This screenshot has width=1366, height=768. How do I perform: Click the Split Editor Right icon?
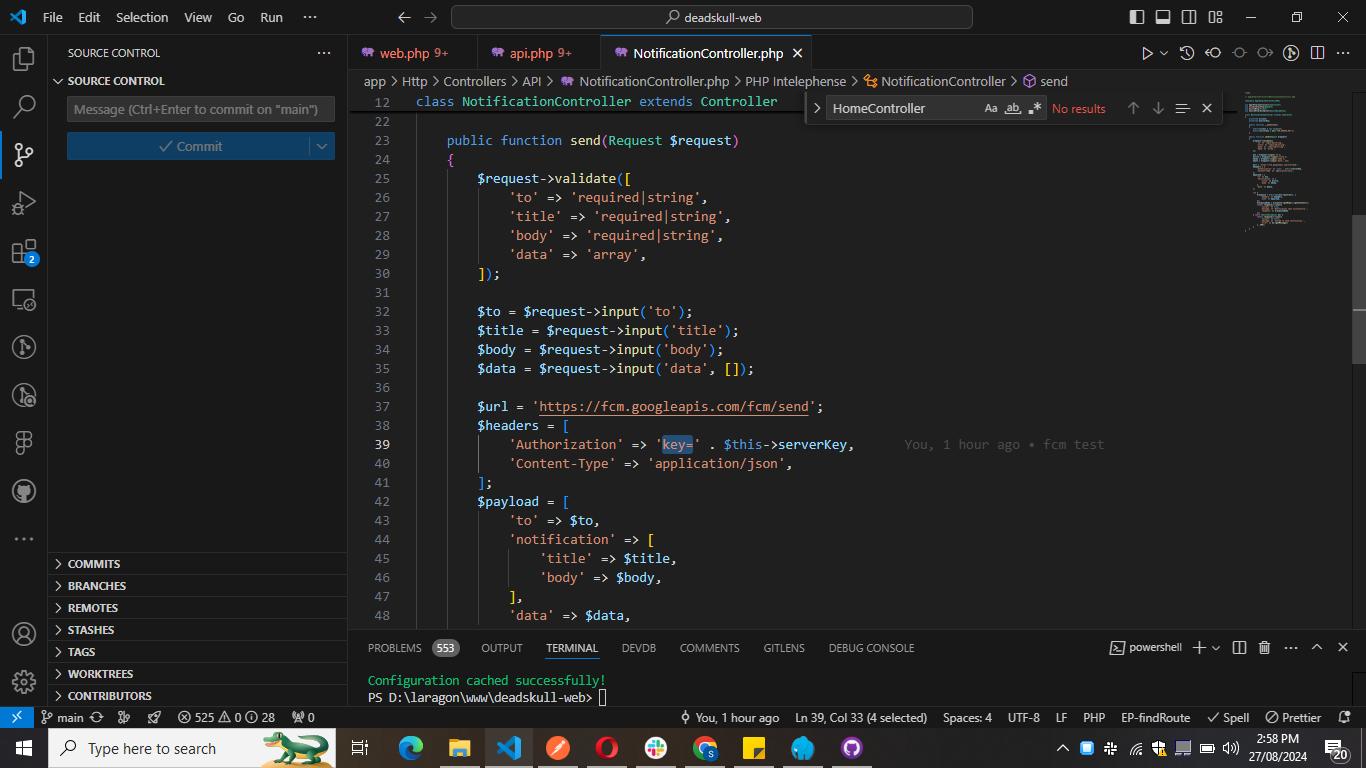click(1317, 53)
